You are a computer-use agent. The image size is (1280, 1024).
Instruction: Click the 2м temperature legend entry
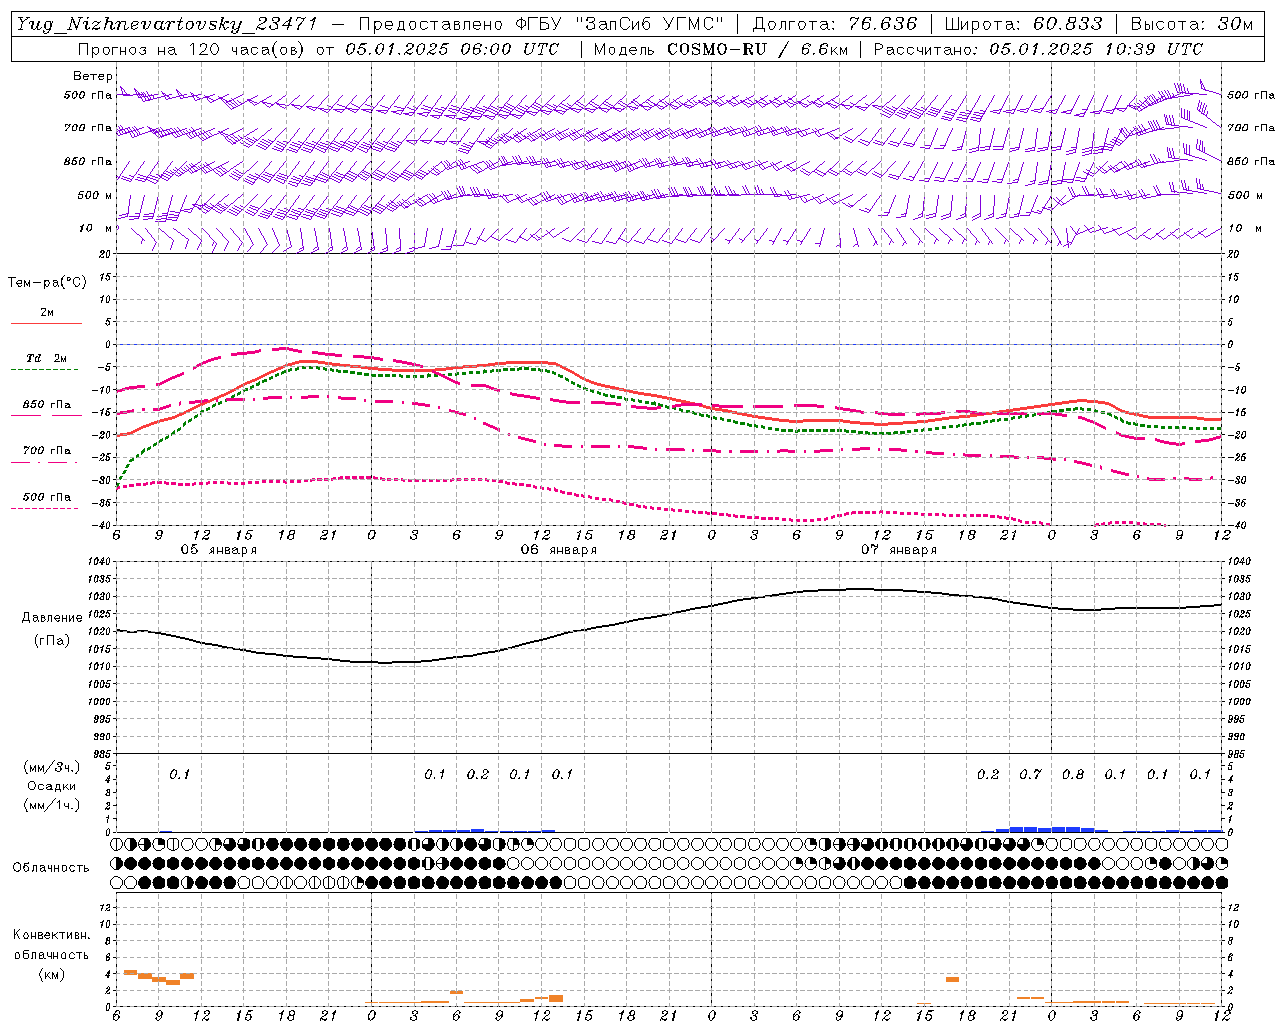click(47, 312)
